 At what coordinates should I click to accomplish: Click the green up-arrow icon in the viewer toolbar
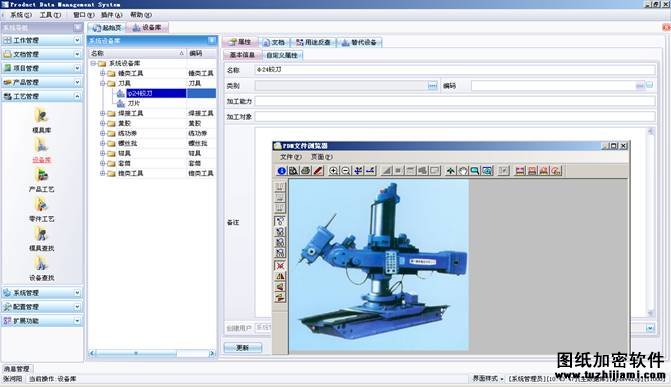point(451,171)
